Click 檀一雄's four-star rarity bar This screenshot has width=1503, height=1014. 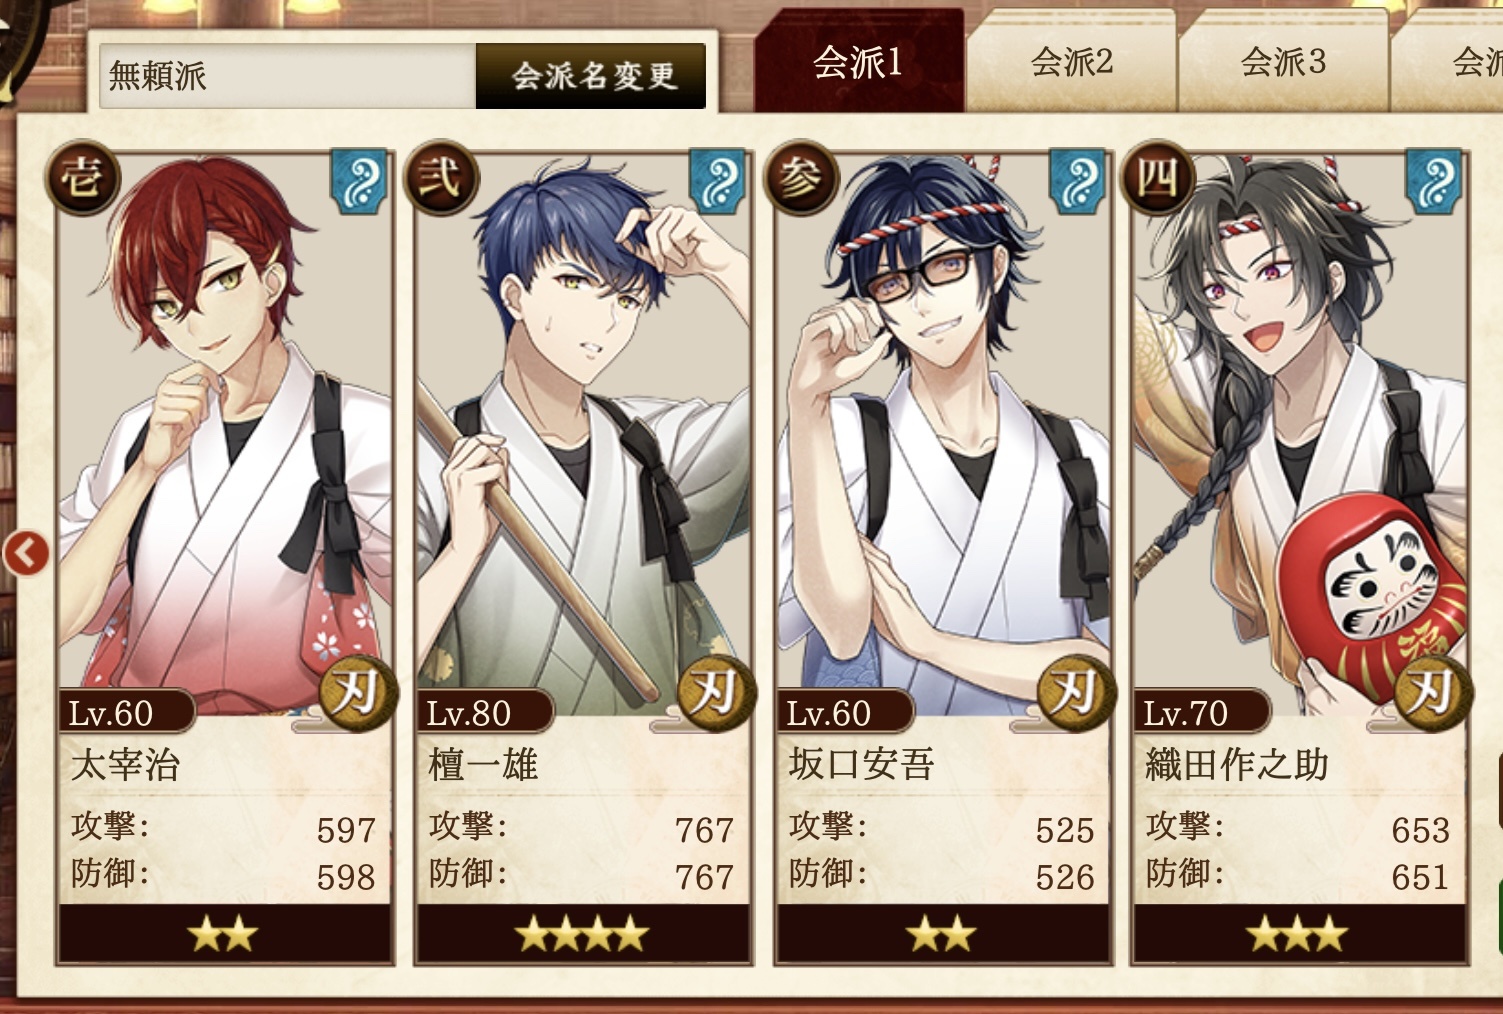click(x=583, y=934)
